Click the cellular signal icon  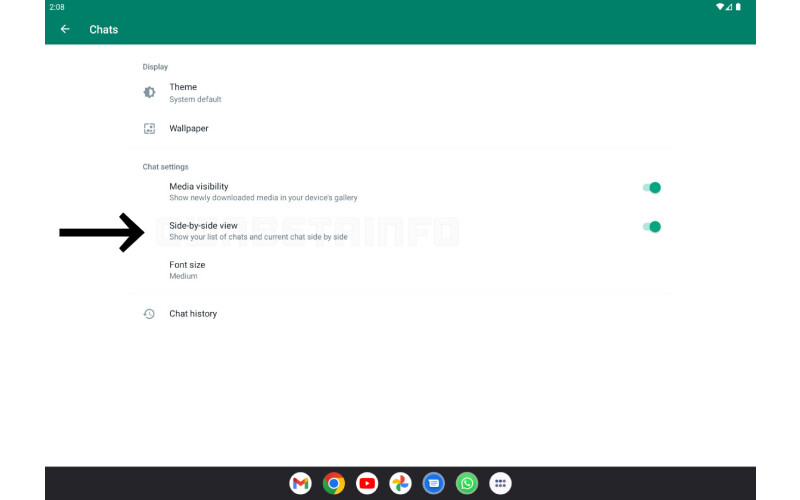point(729,7)
